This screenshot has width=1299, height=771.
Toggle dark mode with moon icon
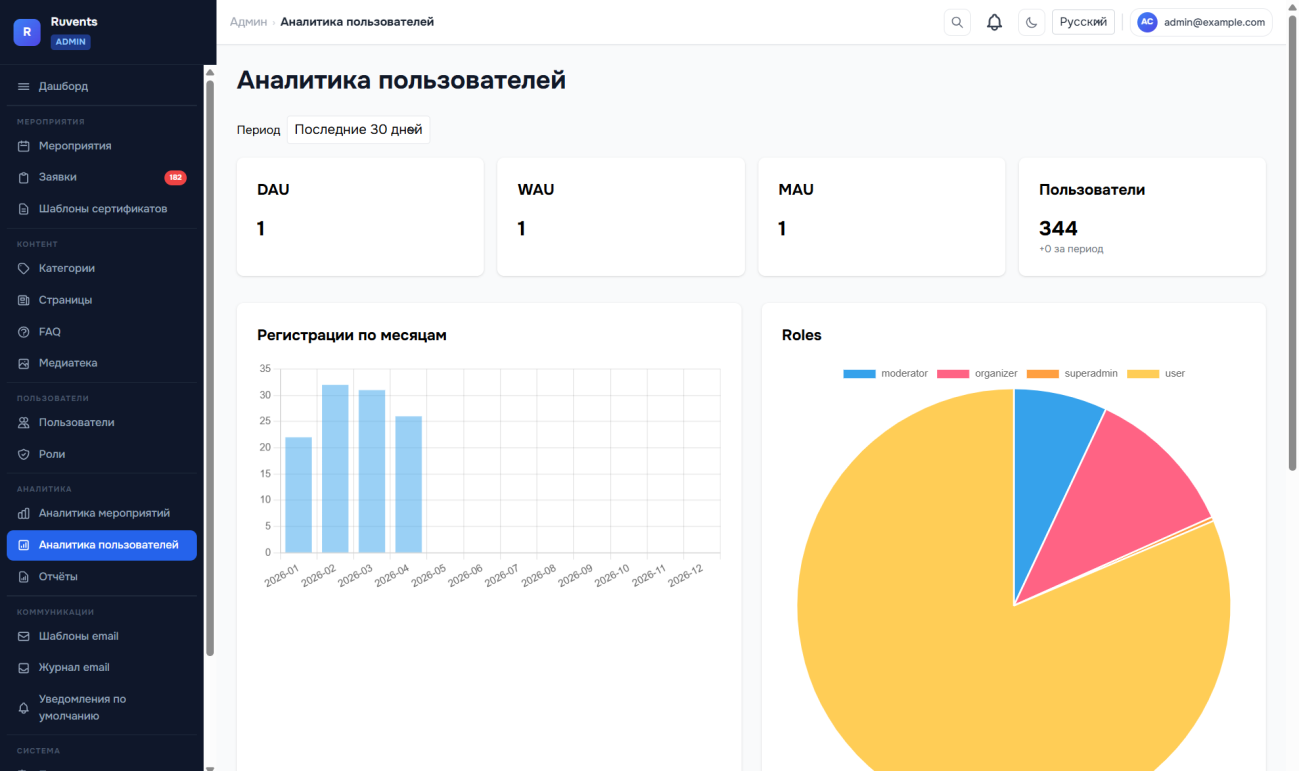coord(1031,22)
